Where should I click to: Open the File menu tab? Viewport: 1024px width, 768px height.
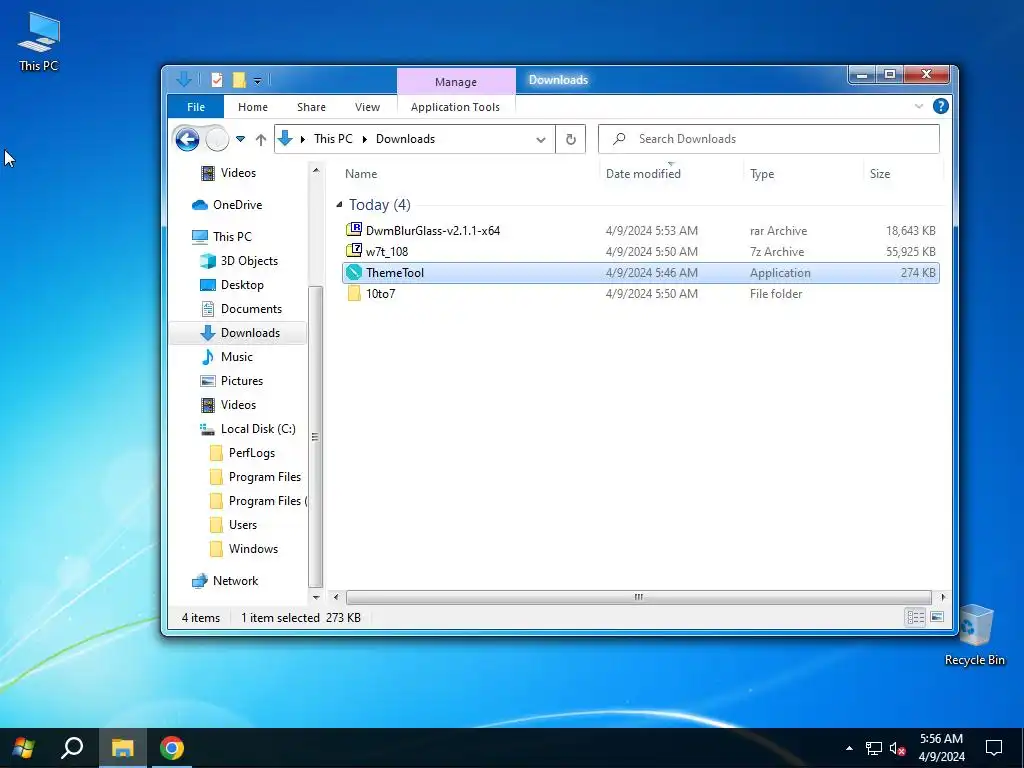point(196,107)
